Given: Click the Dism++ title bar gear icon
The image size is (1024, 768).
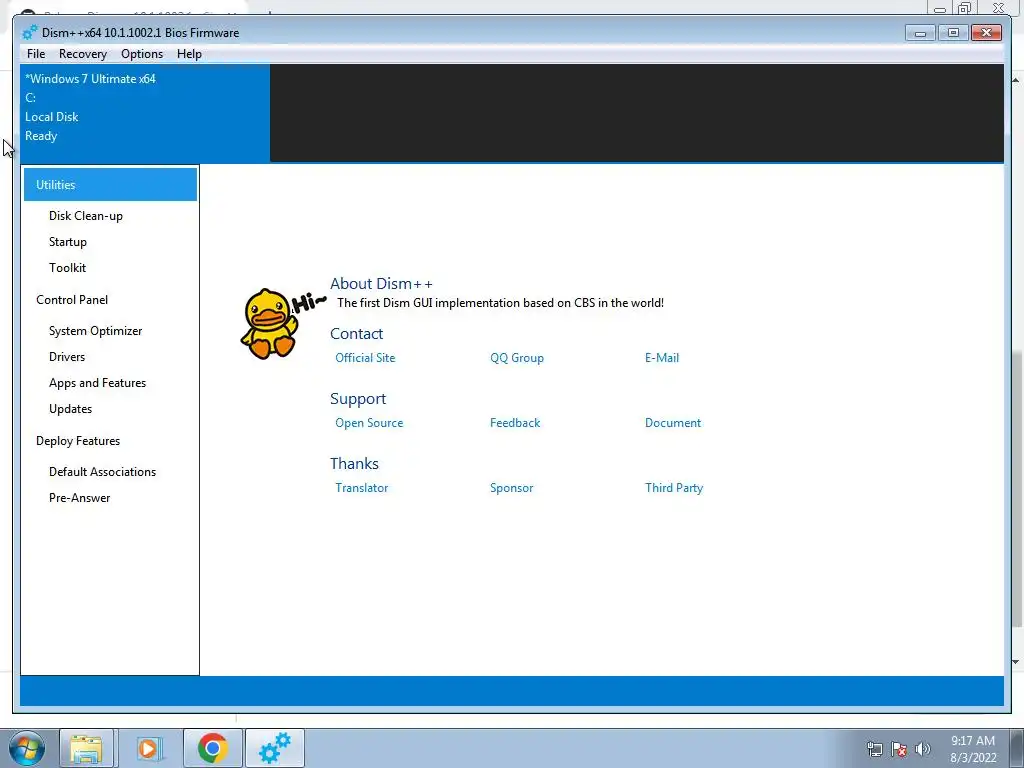Looking at the screenshot, I should point(29,33).
